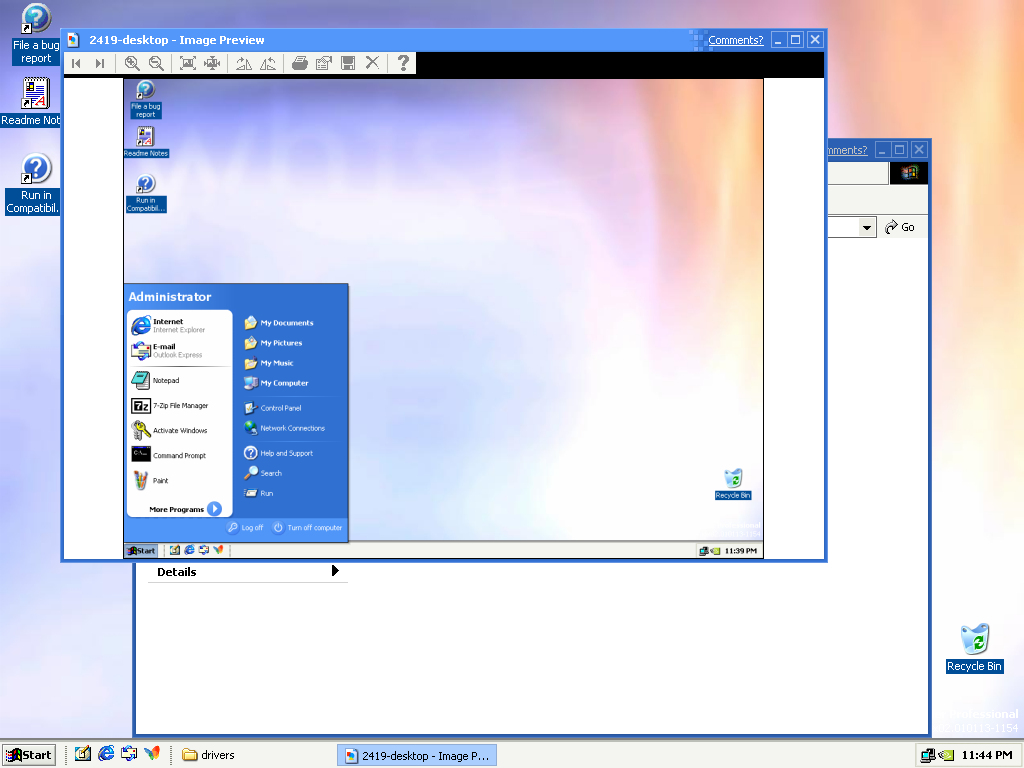Click the green display adapter tray icon
This screenshot has width=1024, height=768.
click(945, 756)
